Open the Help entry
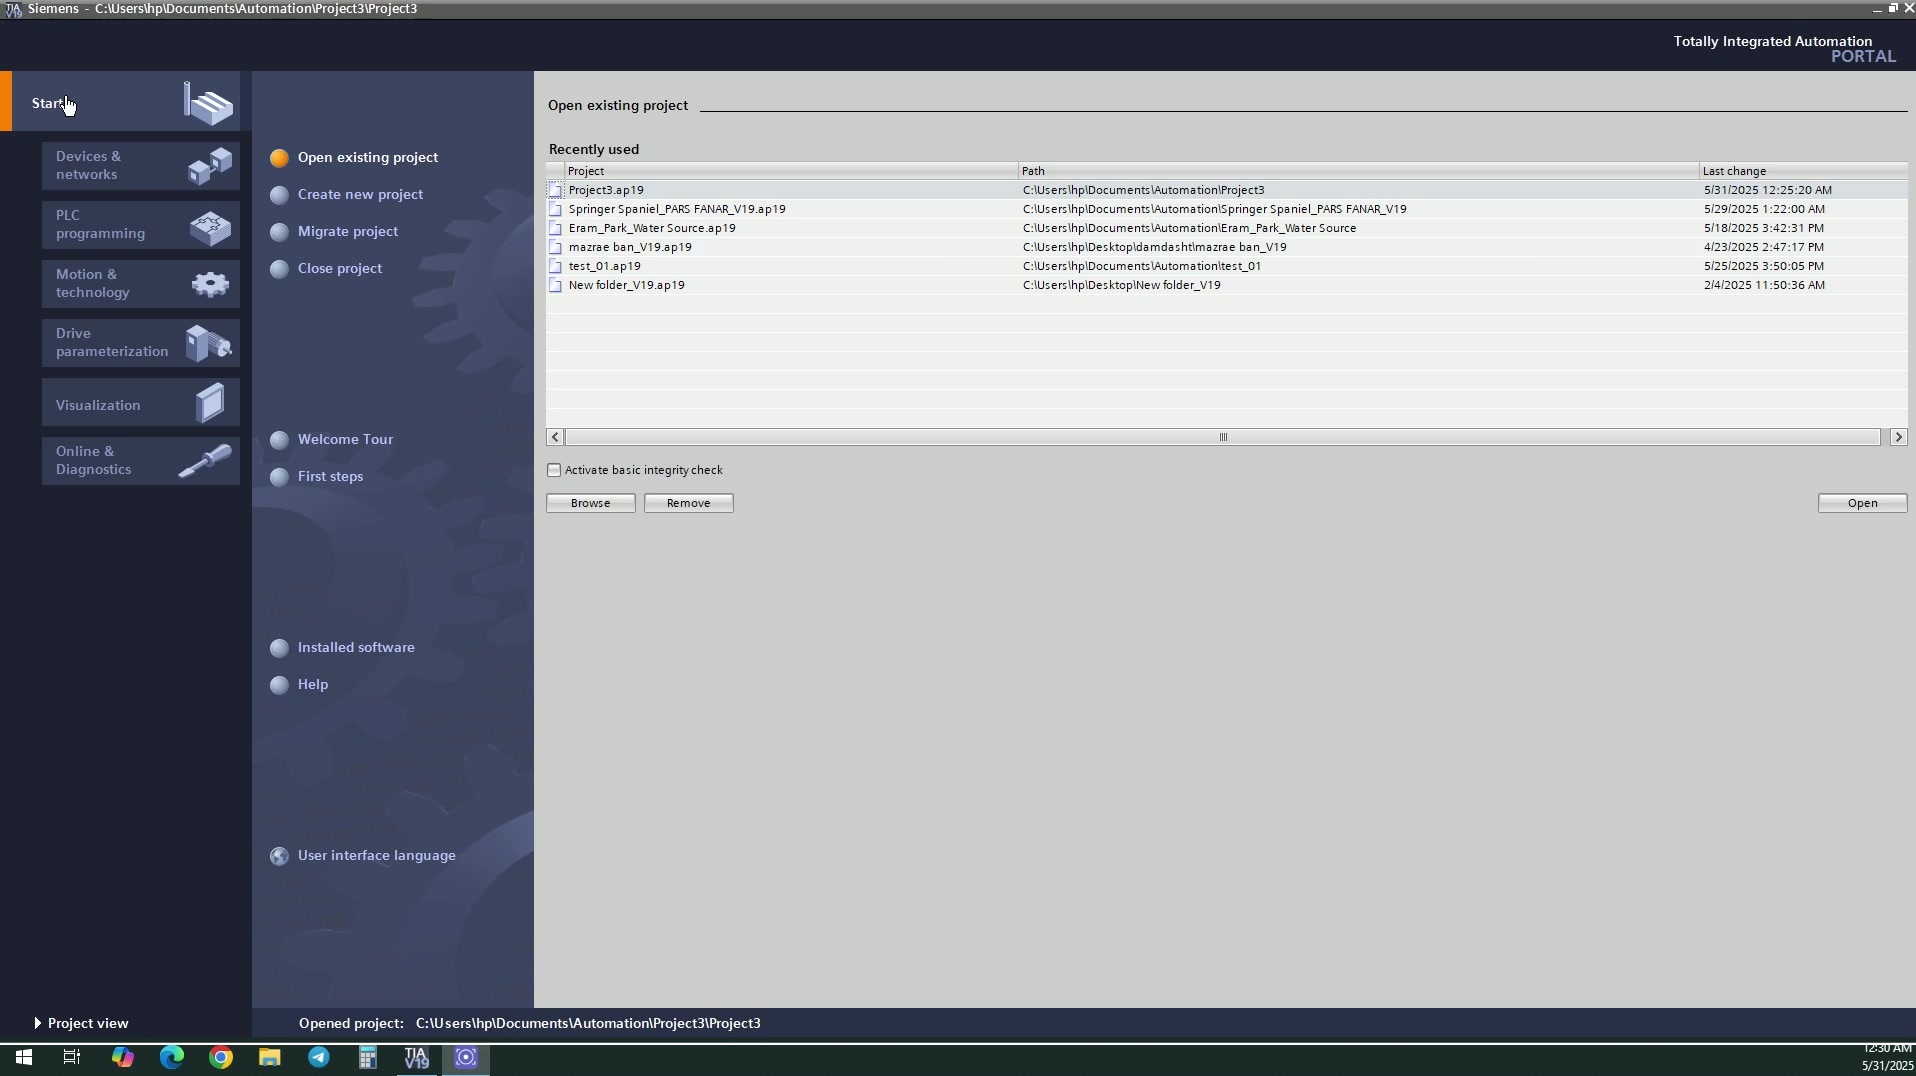This screenshot has width=1916, height=1076. 313,685
